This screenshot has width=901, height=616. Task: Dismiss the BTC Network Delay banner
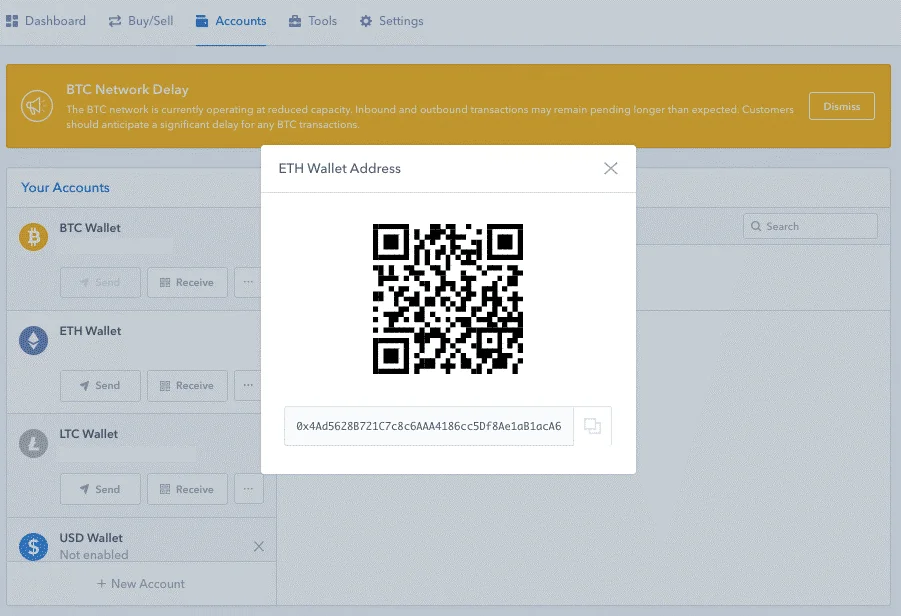pos(841,106)
